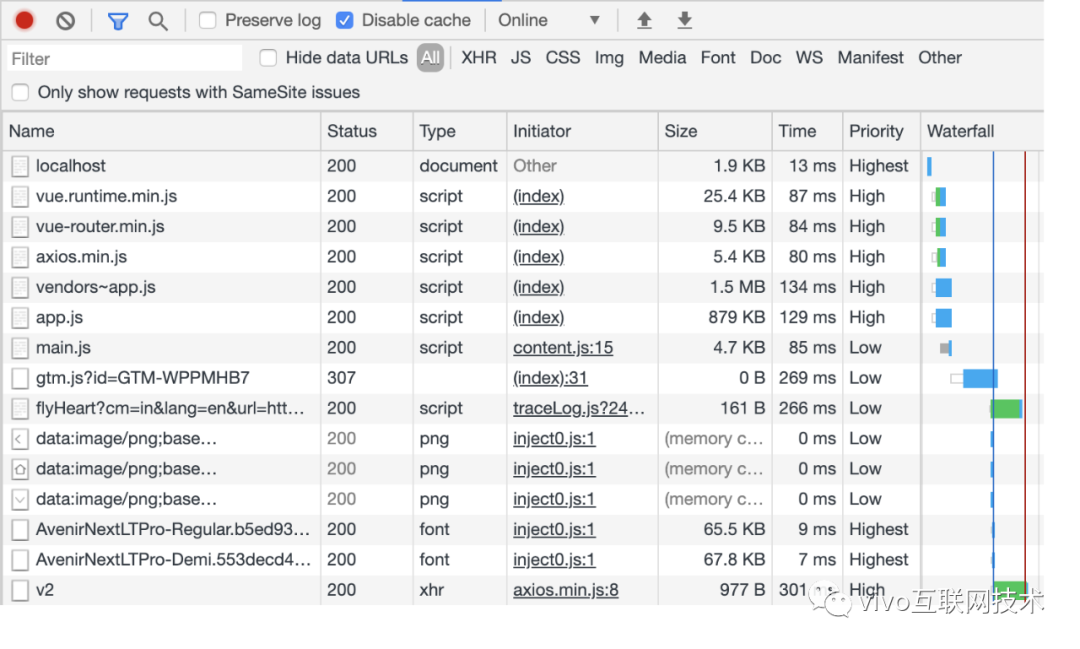
Task: Enable the Preserve log checkbox
Action: click(x=208, y=20)
